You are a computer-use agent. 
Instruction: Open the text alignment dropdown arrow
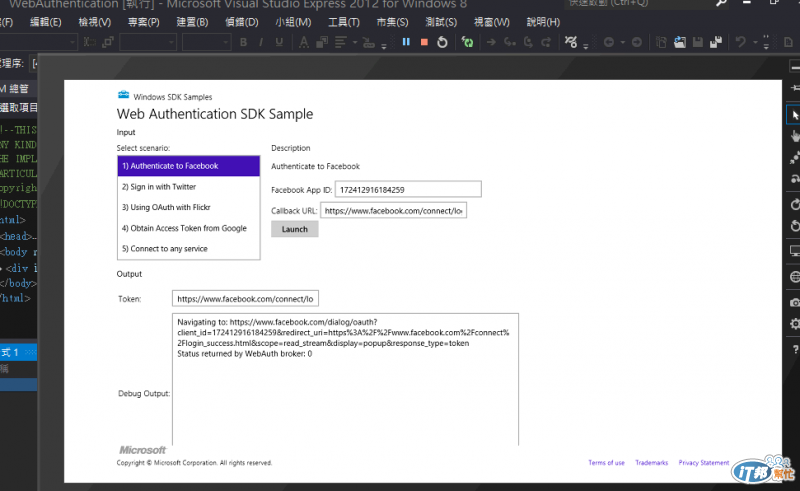(355, 42)
